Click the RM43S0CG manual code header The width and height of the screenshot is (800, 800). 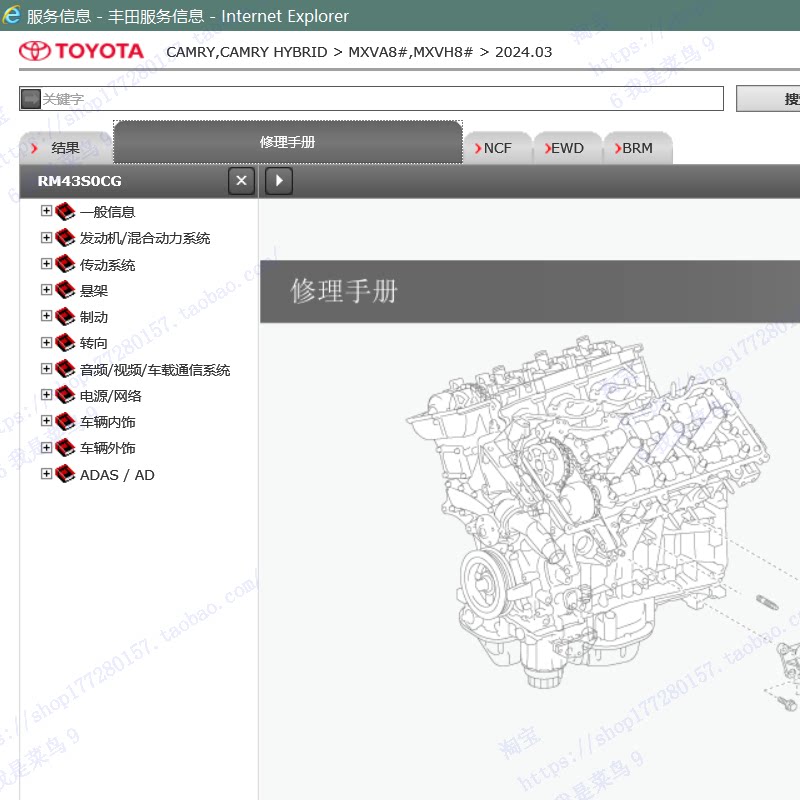80,181
